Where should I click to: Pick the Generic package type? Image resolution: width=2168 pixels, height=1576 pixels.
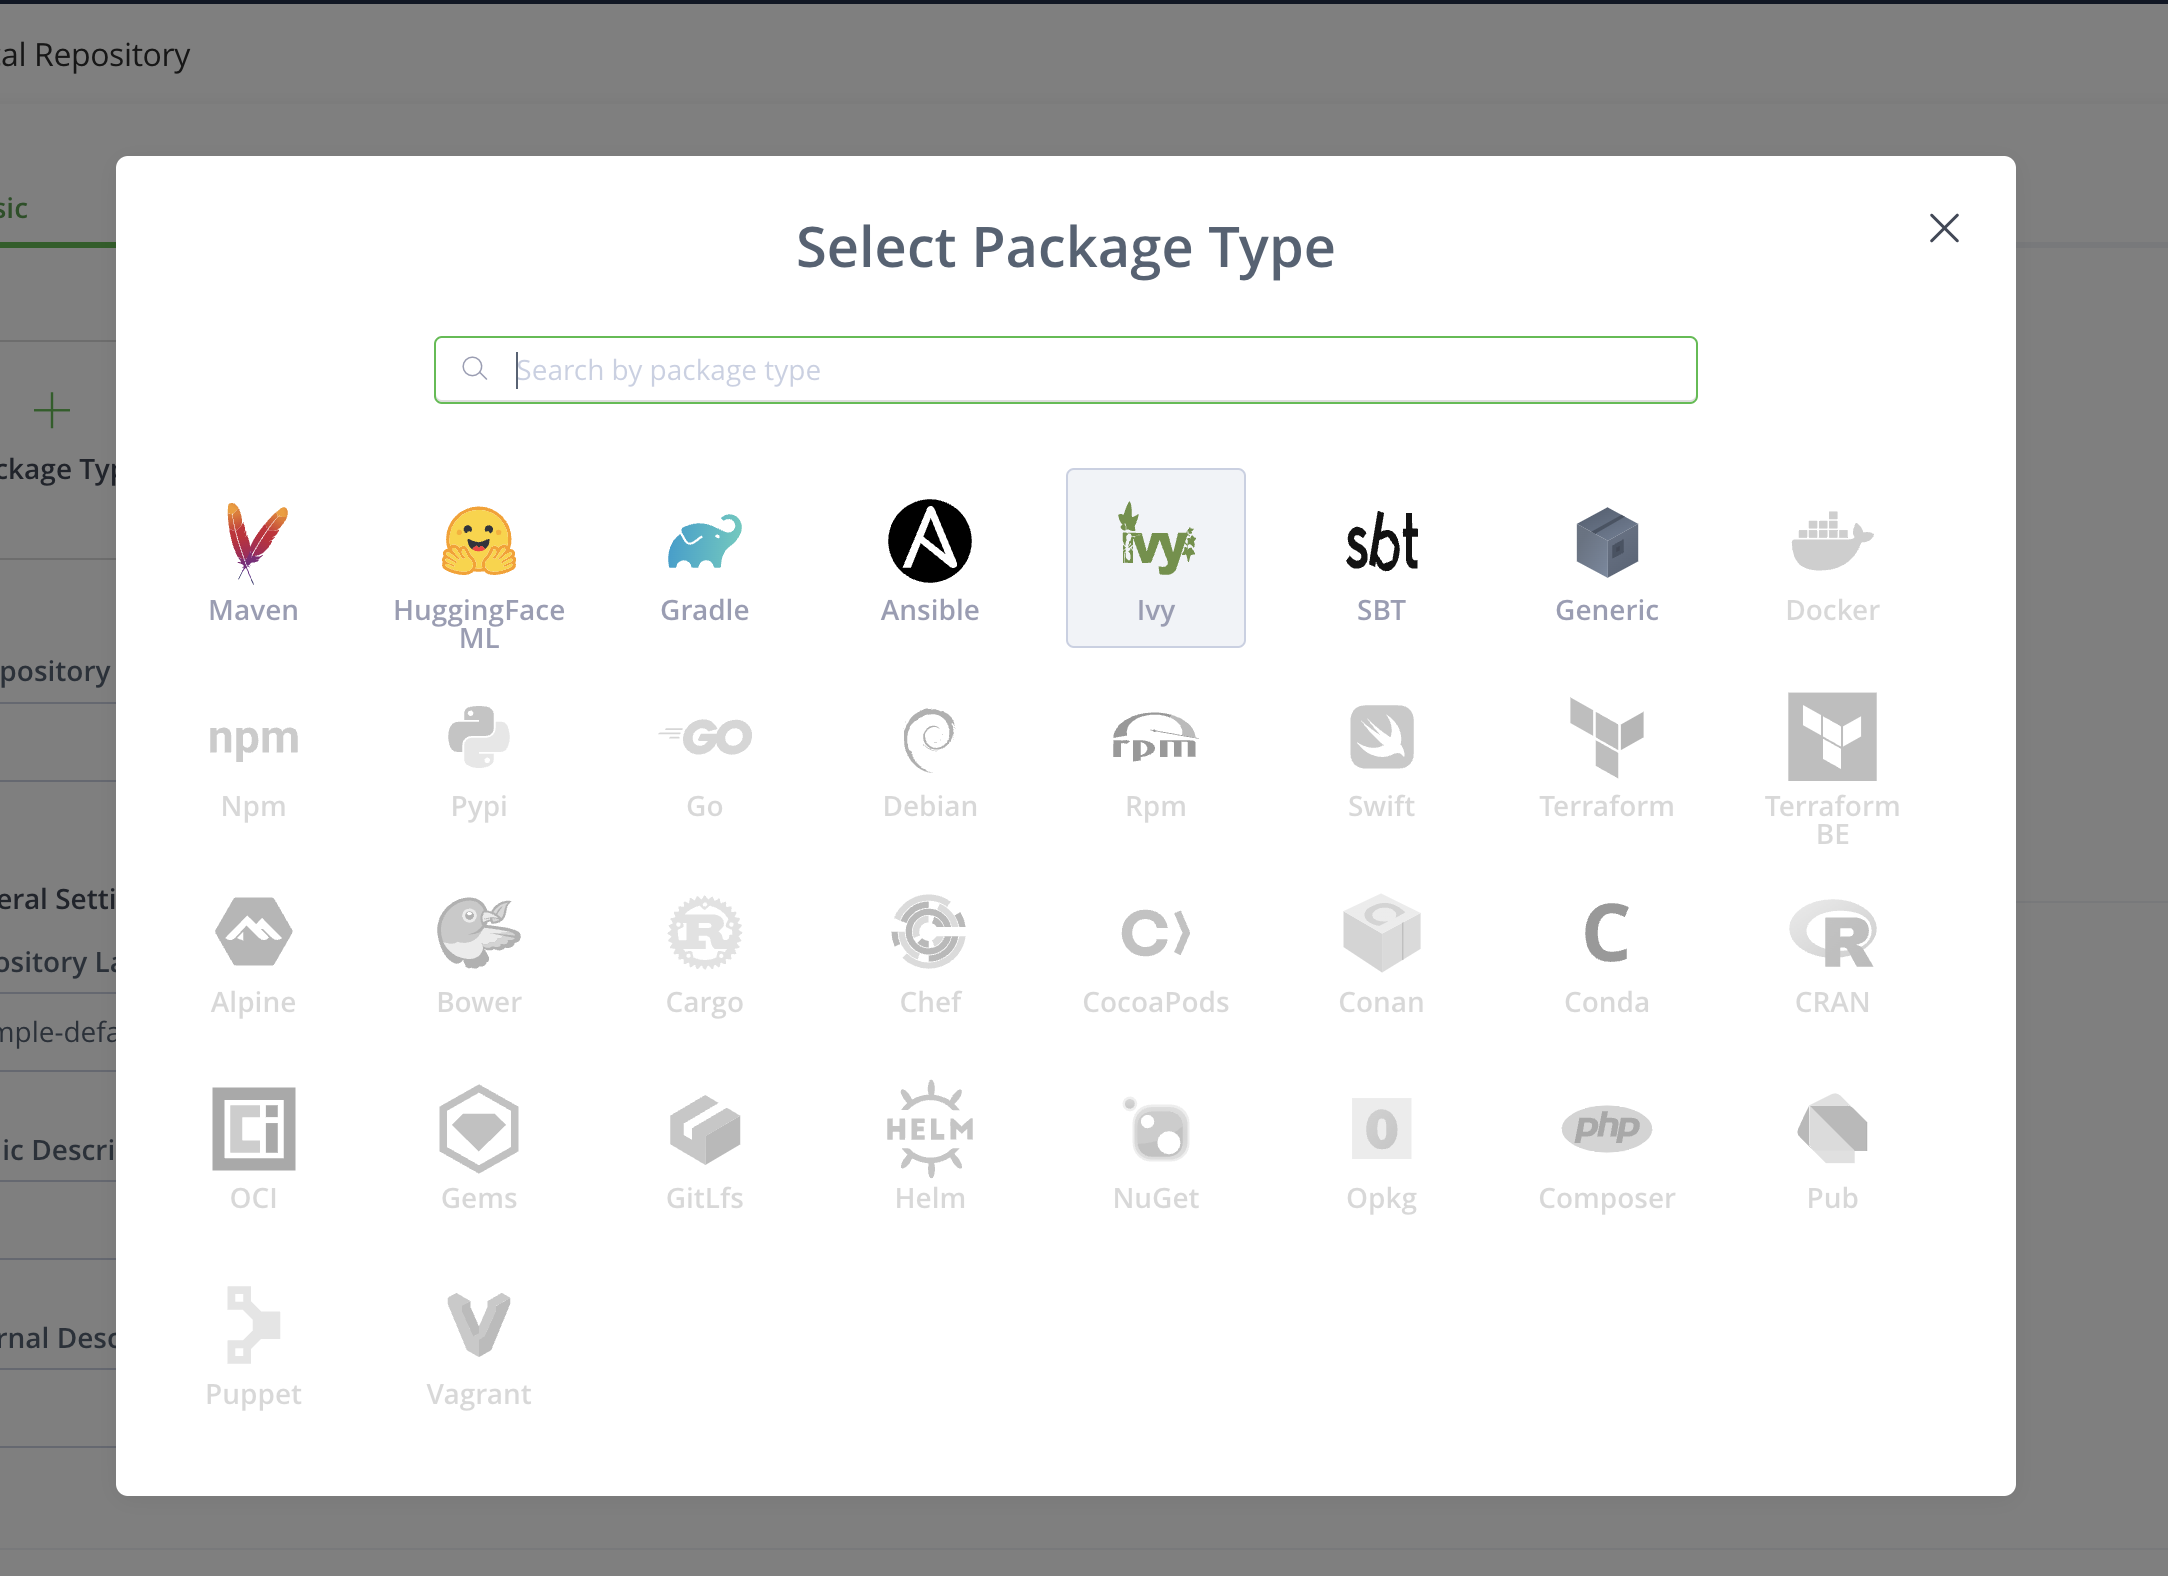(1607, 558)
